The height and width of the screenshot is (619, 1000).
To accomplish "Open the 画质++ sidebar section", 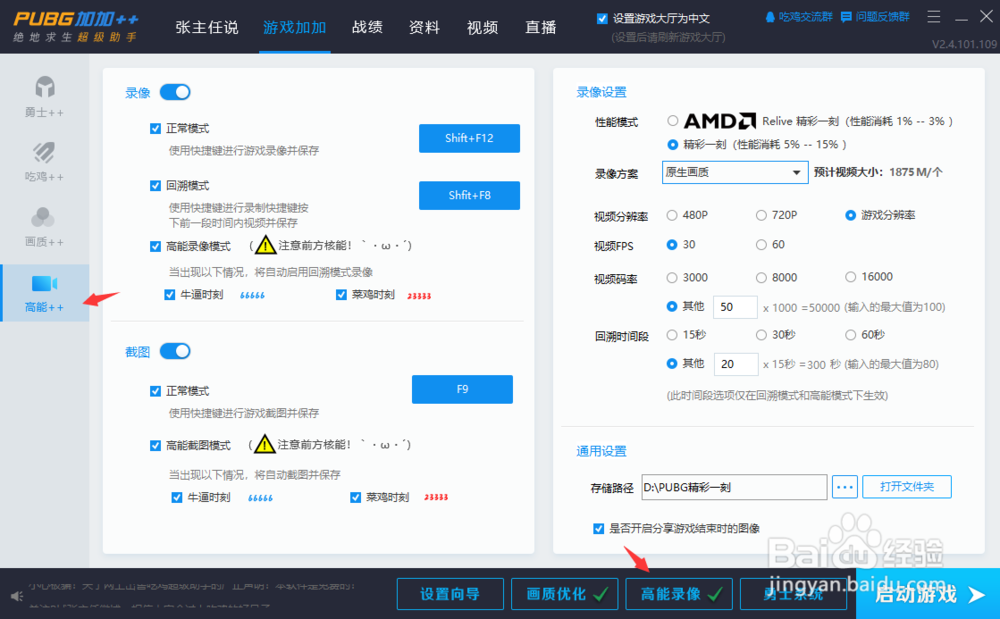I will pyautogui.click(x=44, y=227).
